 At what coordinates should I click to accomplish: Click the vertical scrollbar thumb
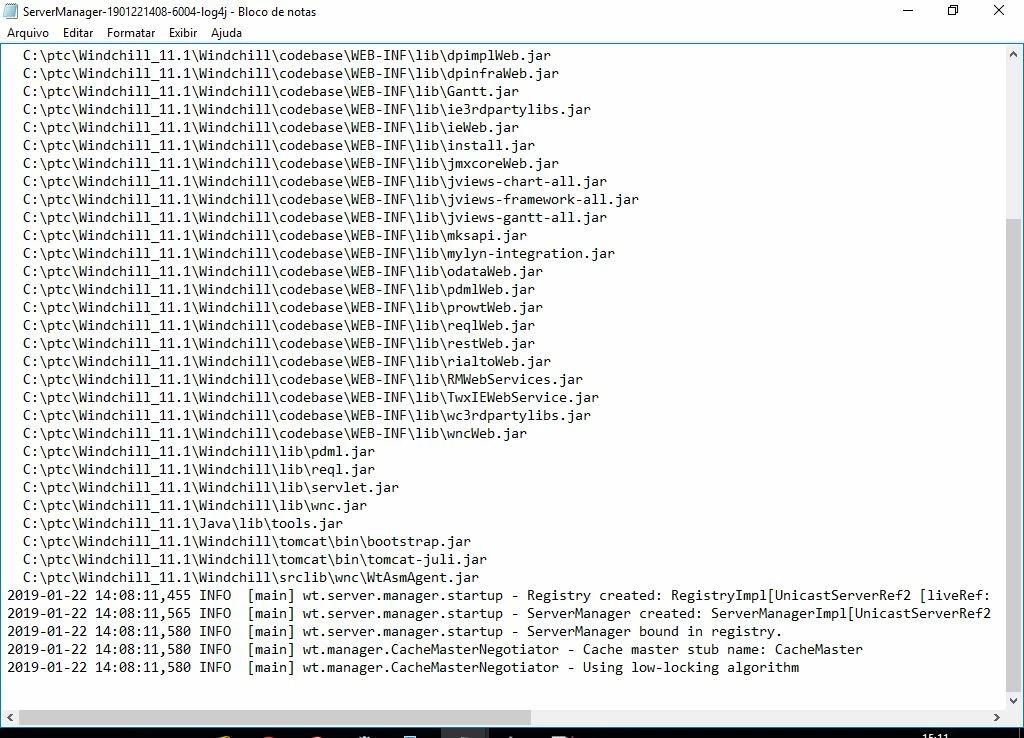pyautogui.click(x=1014, y=454)
